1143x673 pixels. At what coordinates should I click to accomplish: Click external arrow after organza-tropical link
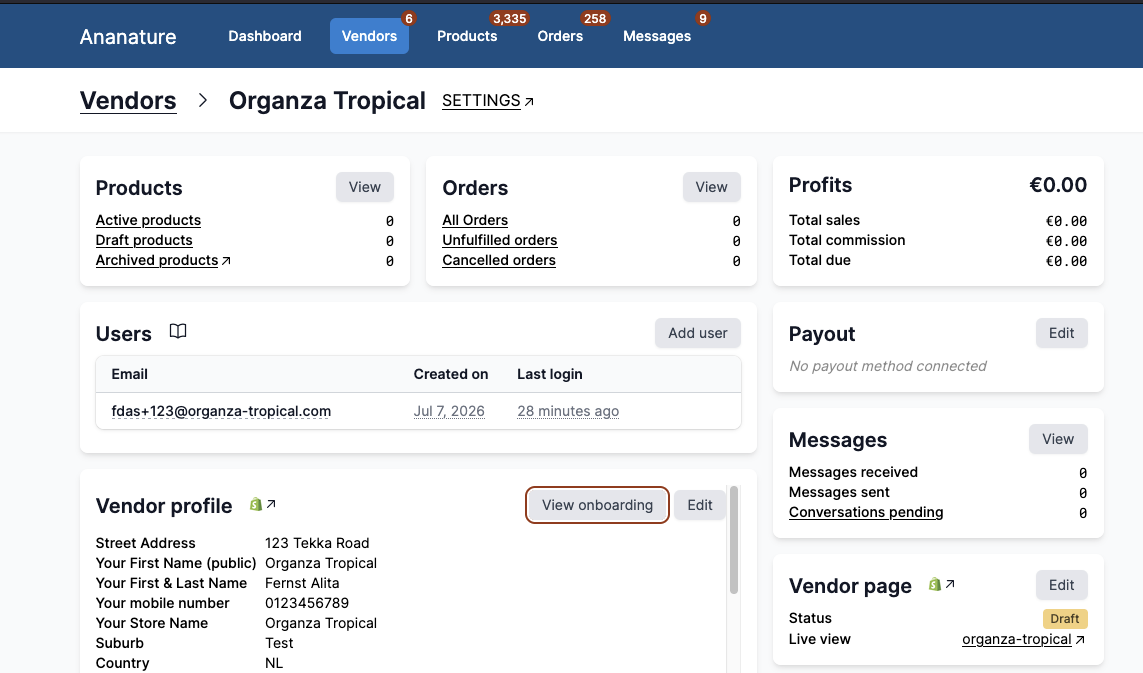point(1080,639)
